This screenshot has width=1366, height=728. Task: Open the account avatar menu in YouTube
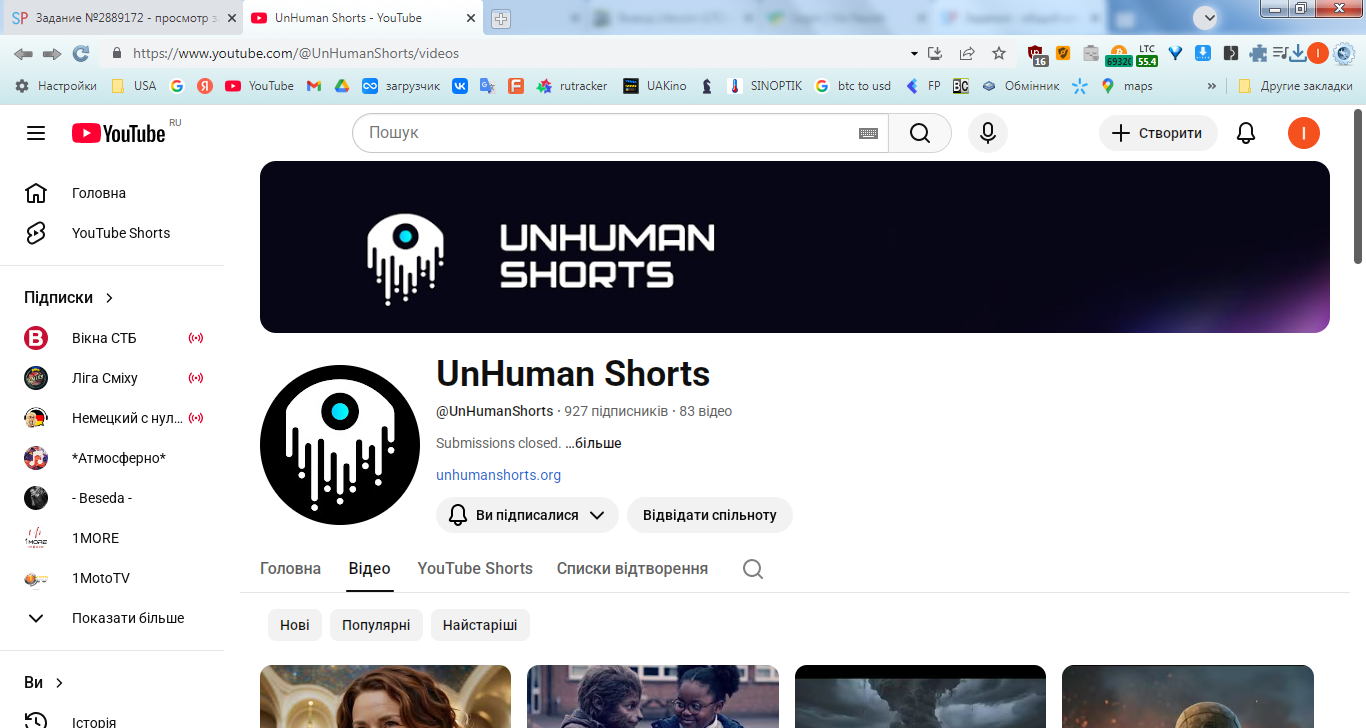pos(1304,133)
